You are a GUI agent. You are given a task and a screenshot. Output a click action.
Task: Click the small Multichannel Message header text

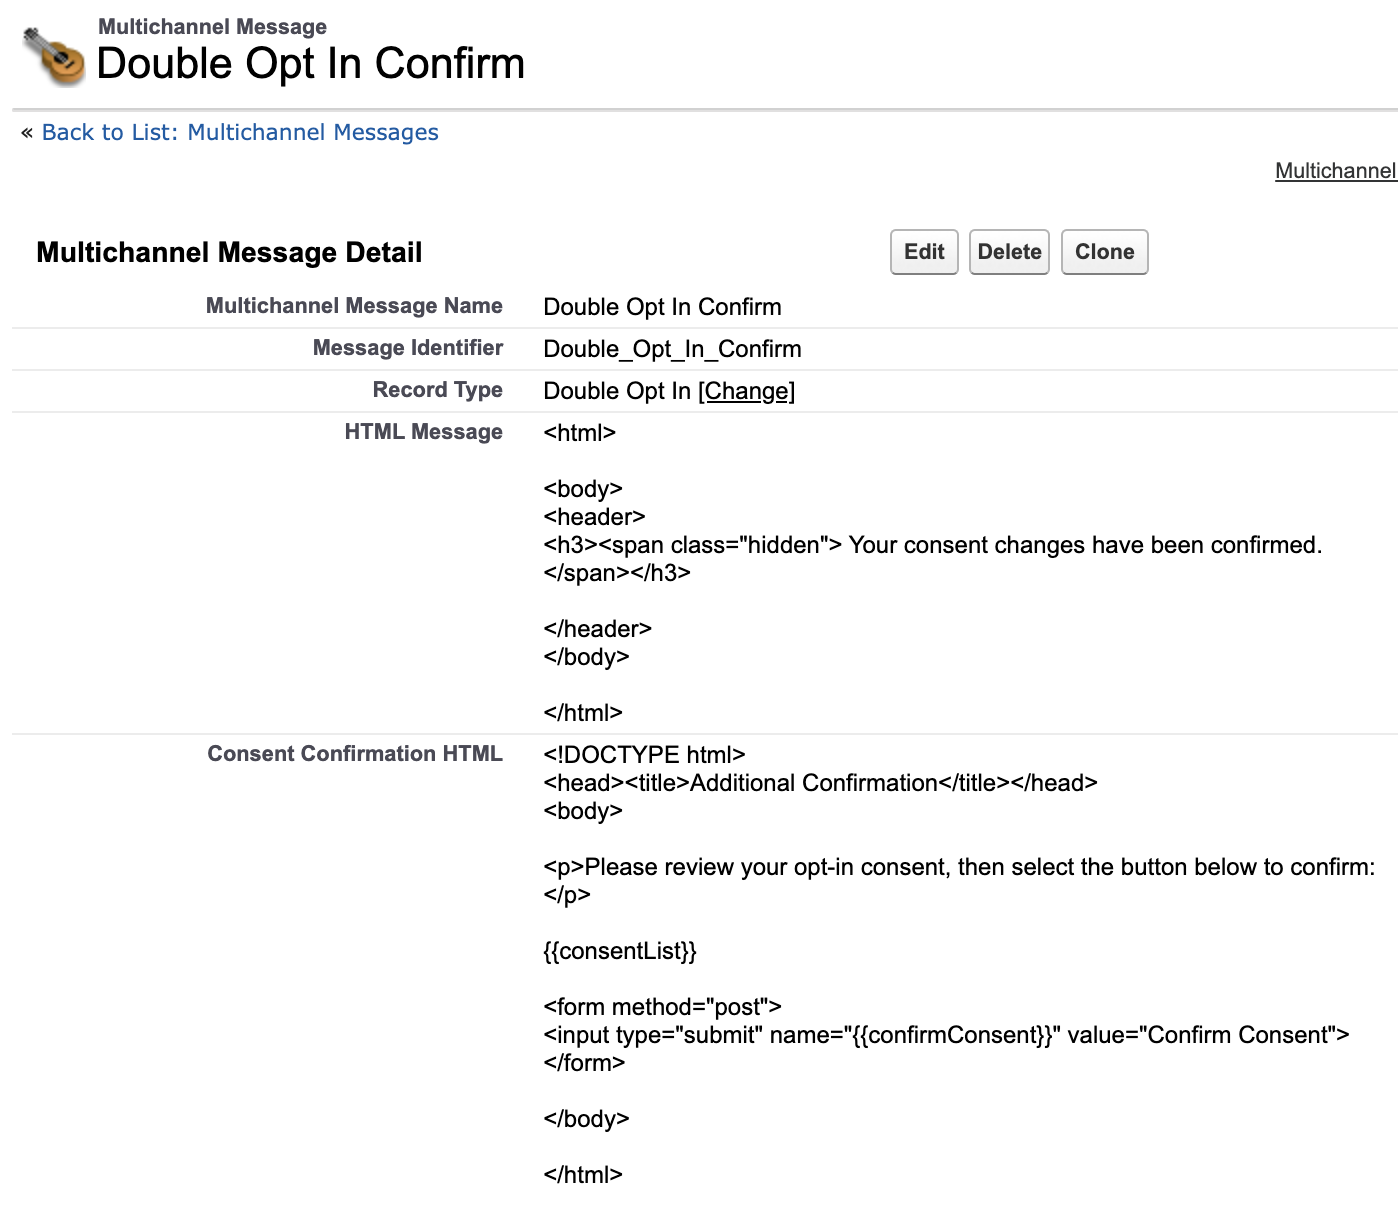(x=212, y=27)
